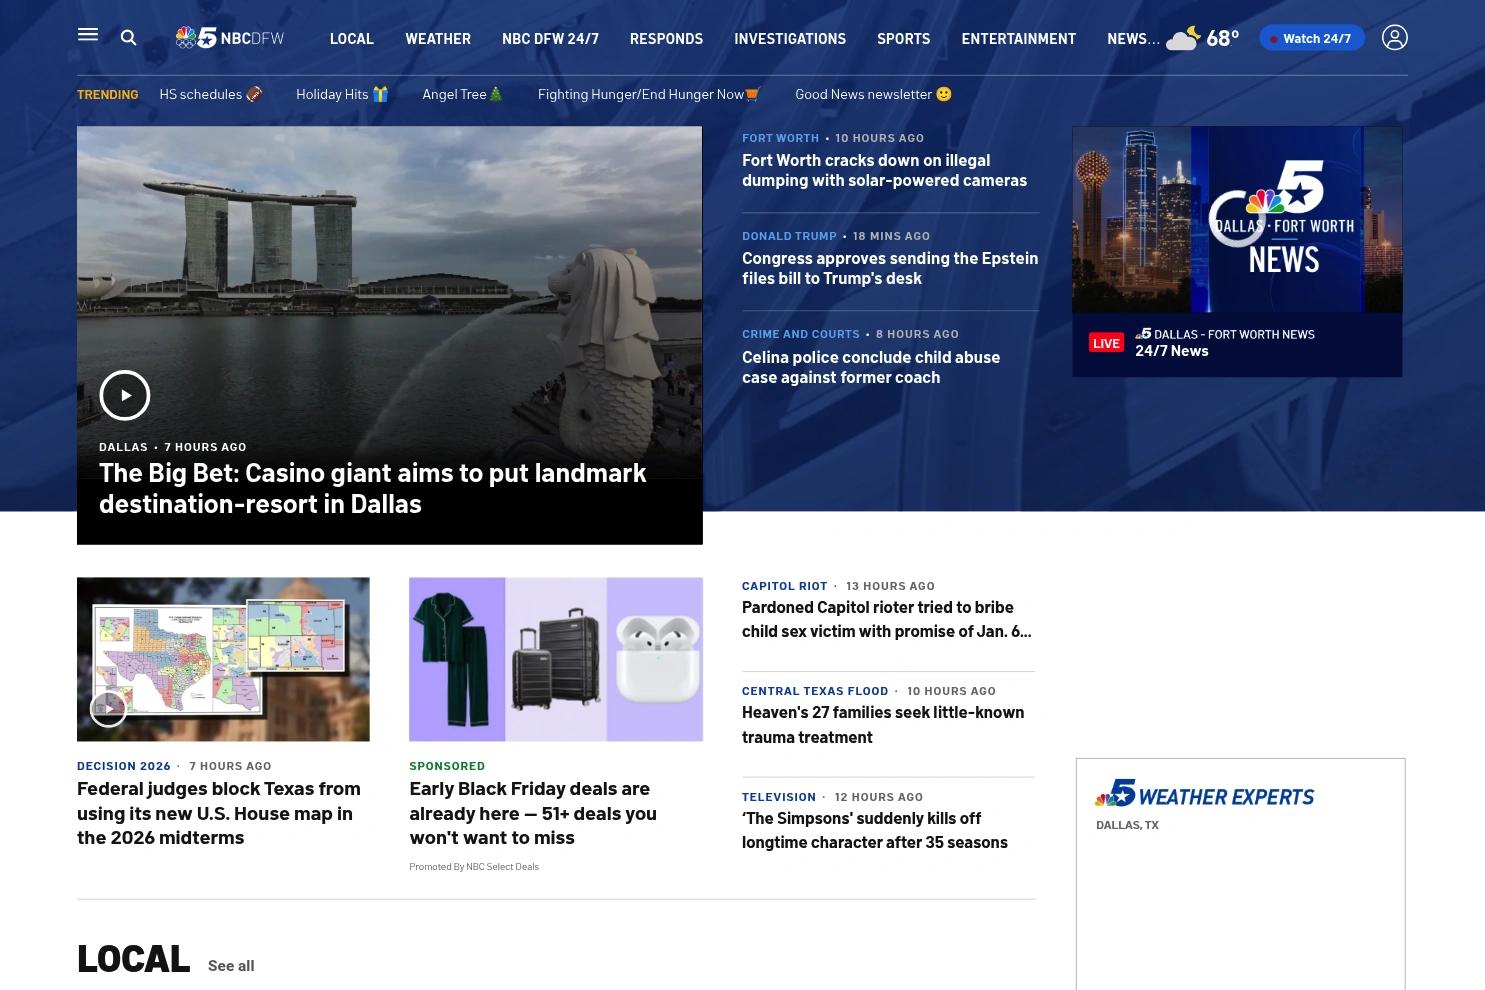
Task: Click the SPONSORED label above deals headline
Action: [x=447, y=766]
